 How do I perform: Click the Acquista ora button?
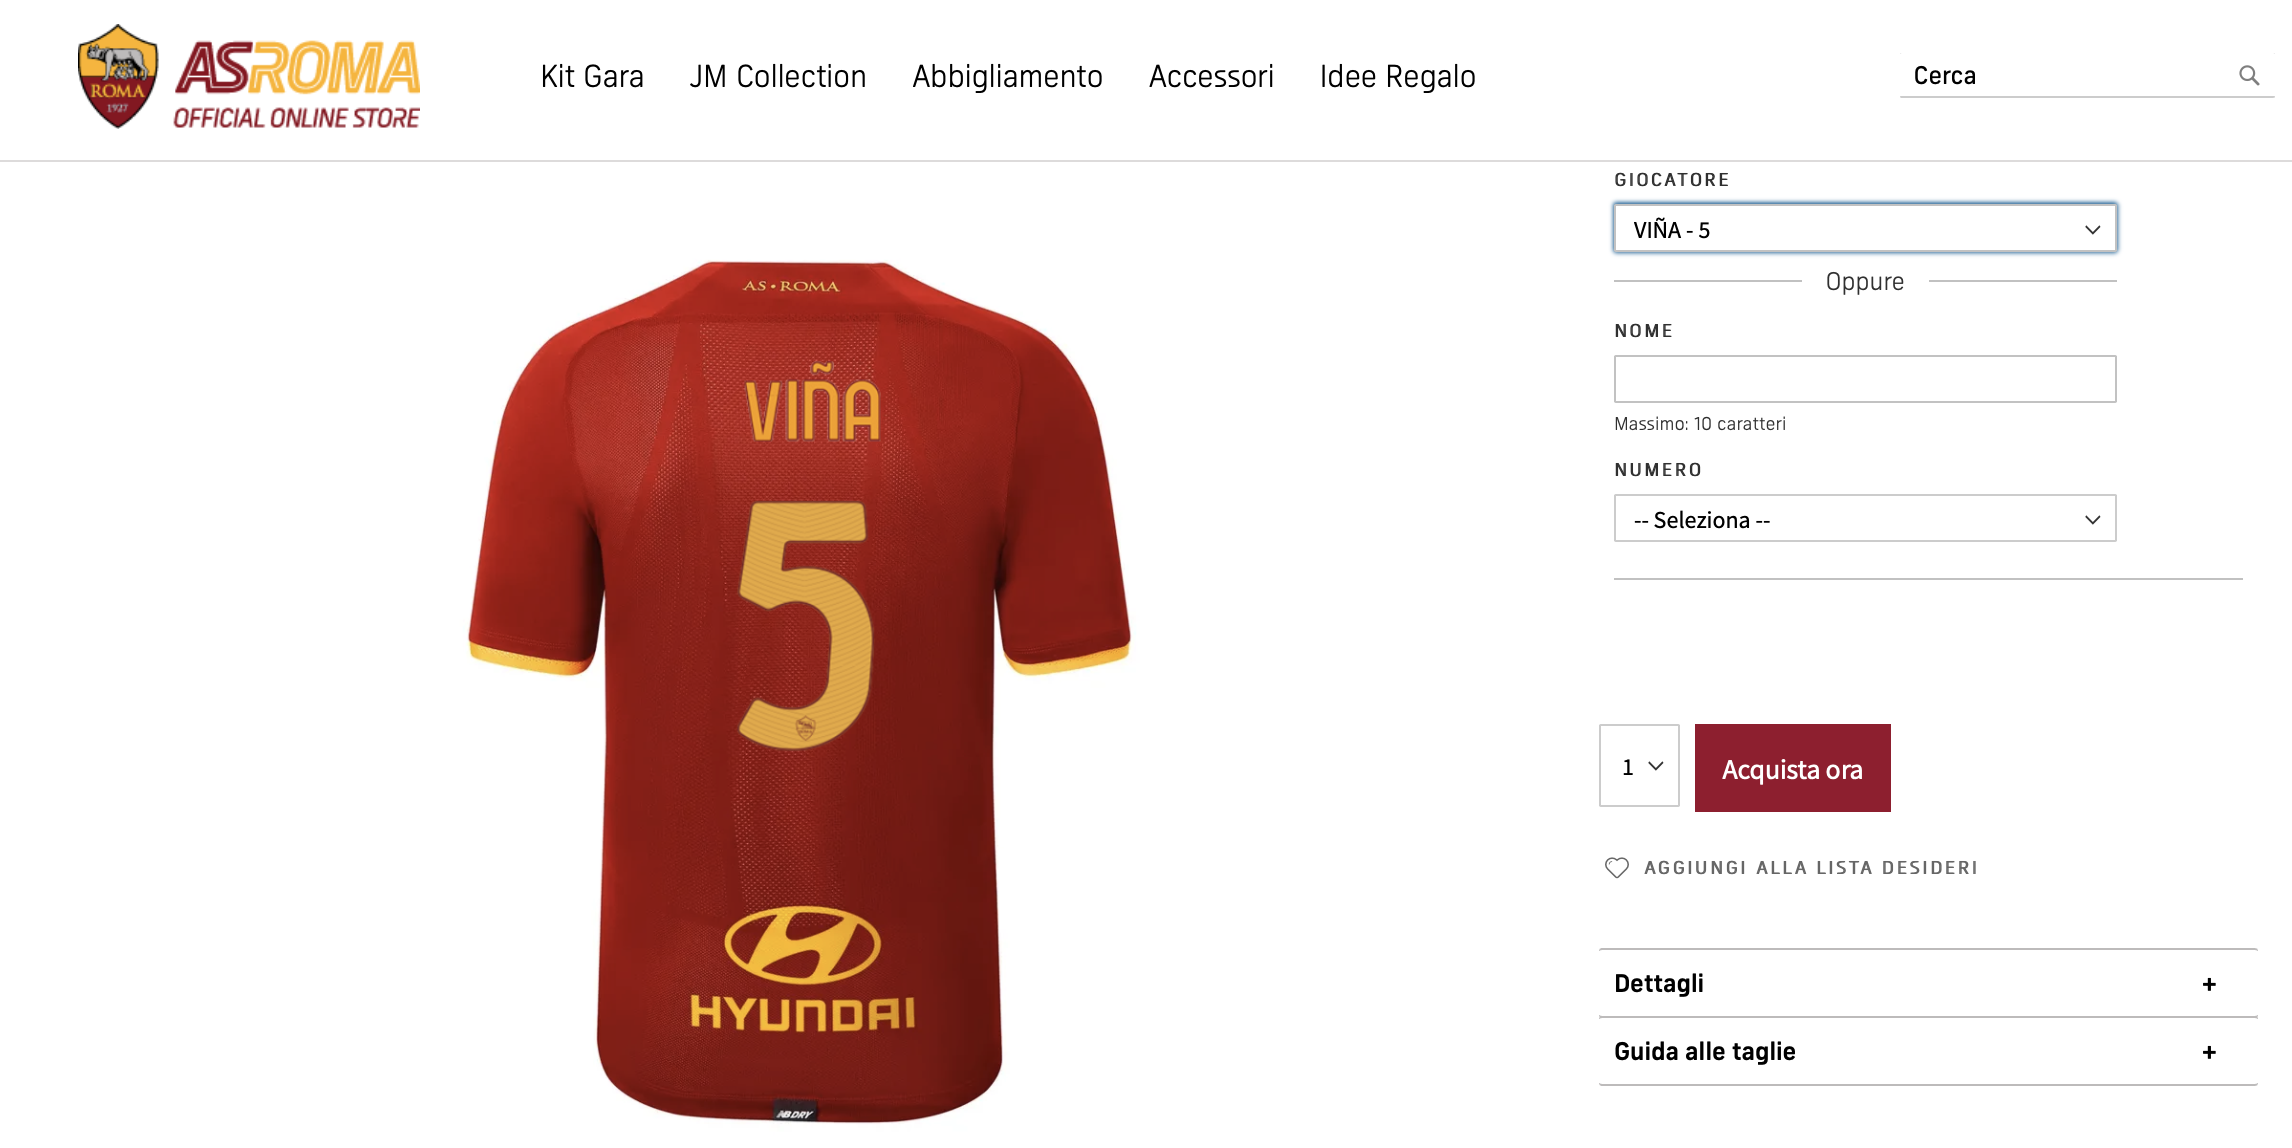point(1793,768)
